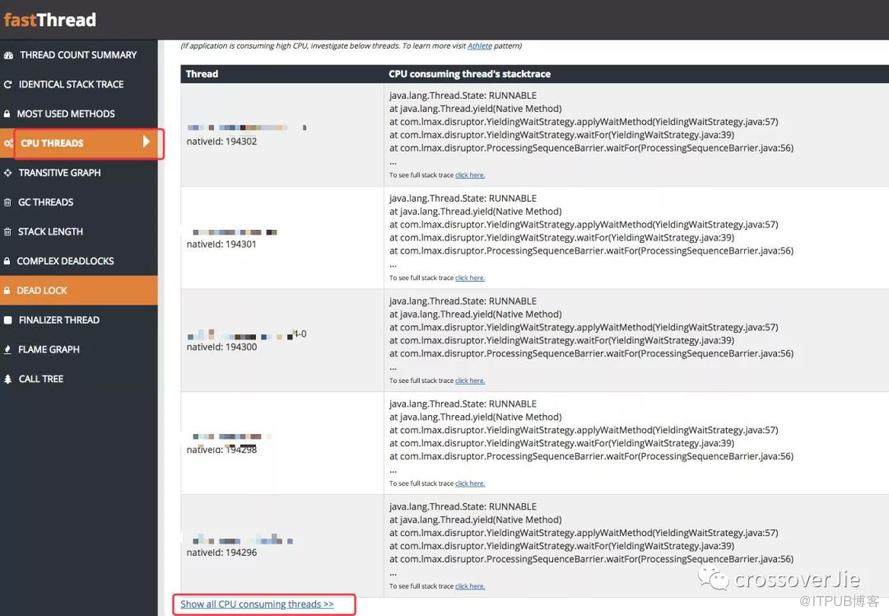Click the Most Used Methods lock icon
Viewport: 889px width, 616px height.
pyautogui.click(x=7, y=114)
